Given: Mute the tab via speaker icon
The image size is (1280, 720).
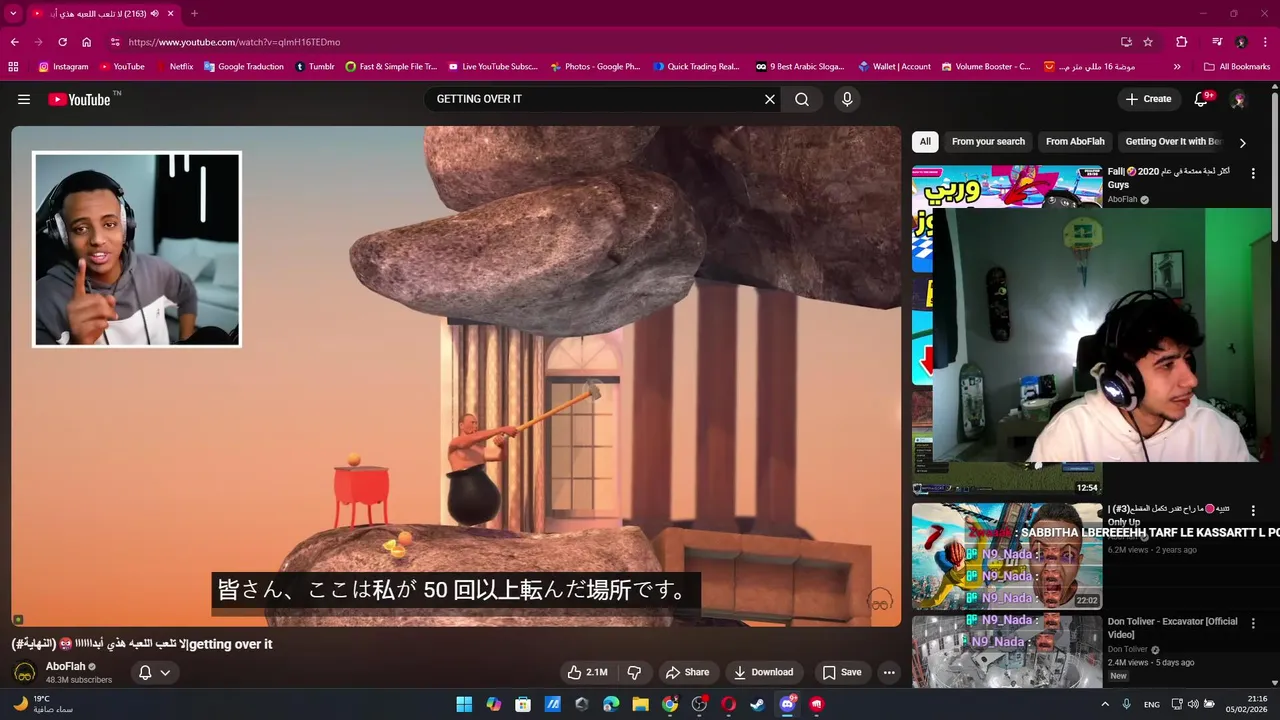Looking at the screenshot, I should click(155, 14).
